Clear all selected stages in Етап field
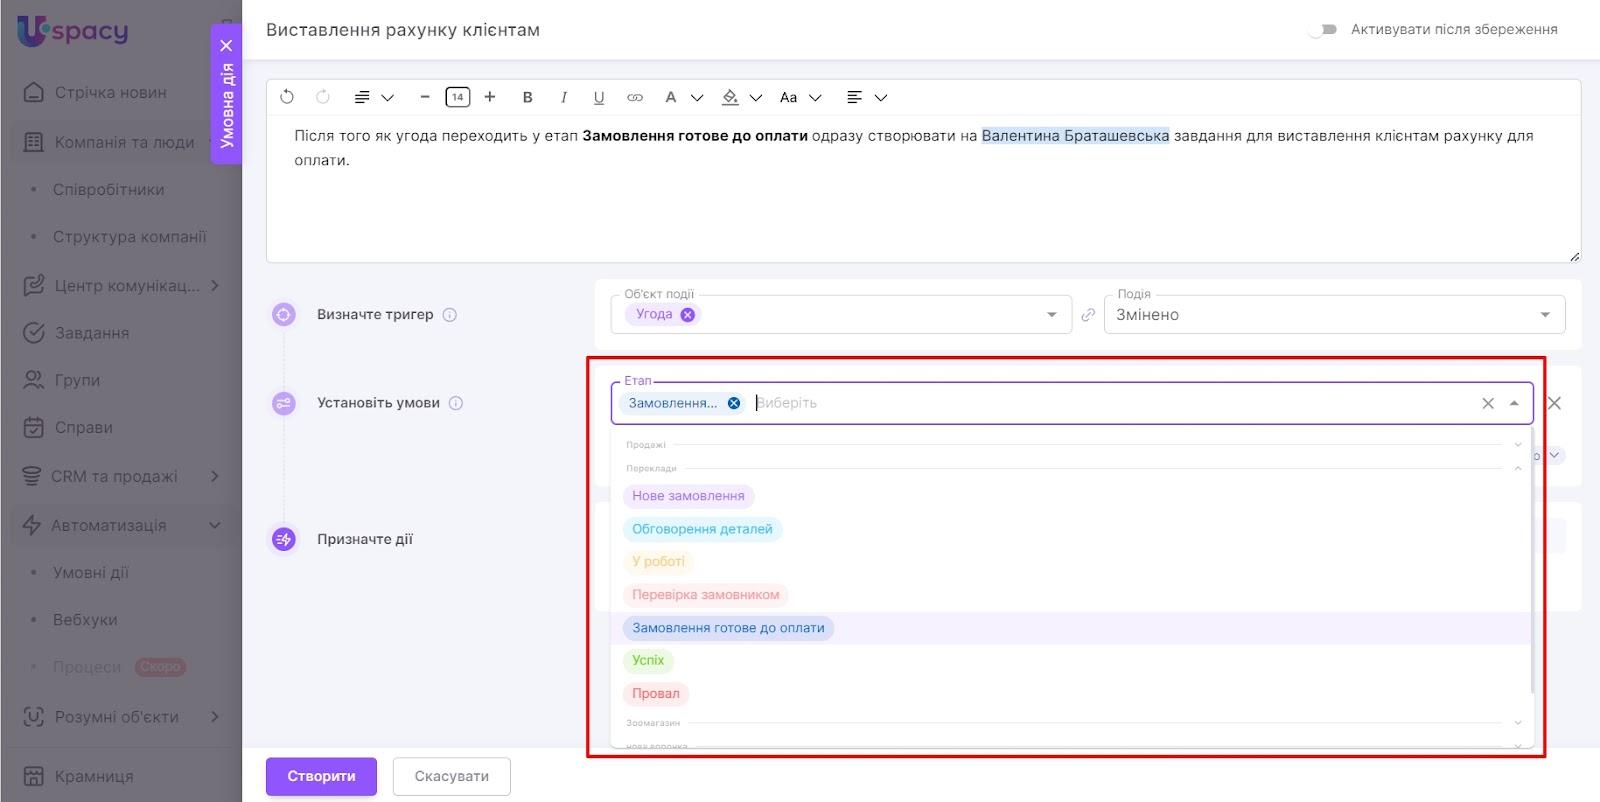 click(x=1488, y=403)
